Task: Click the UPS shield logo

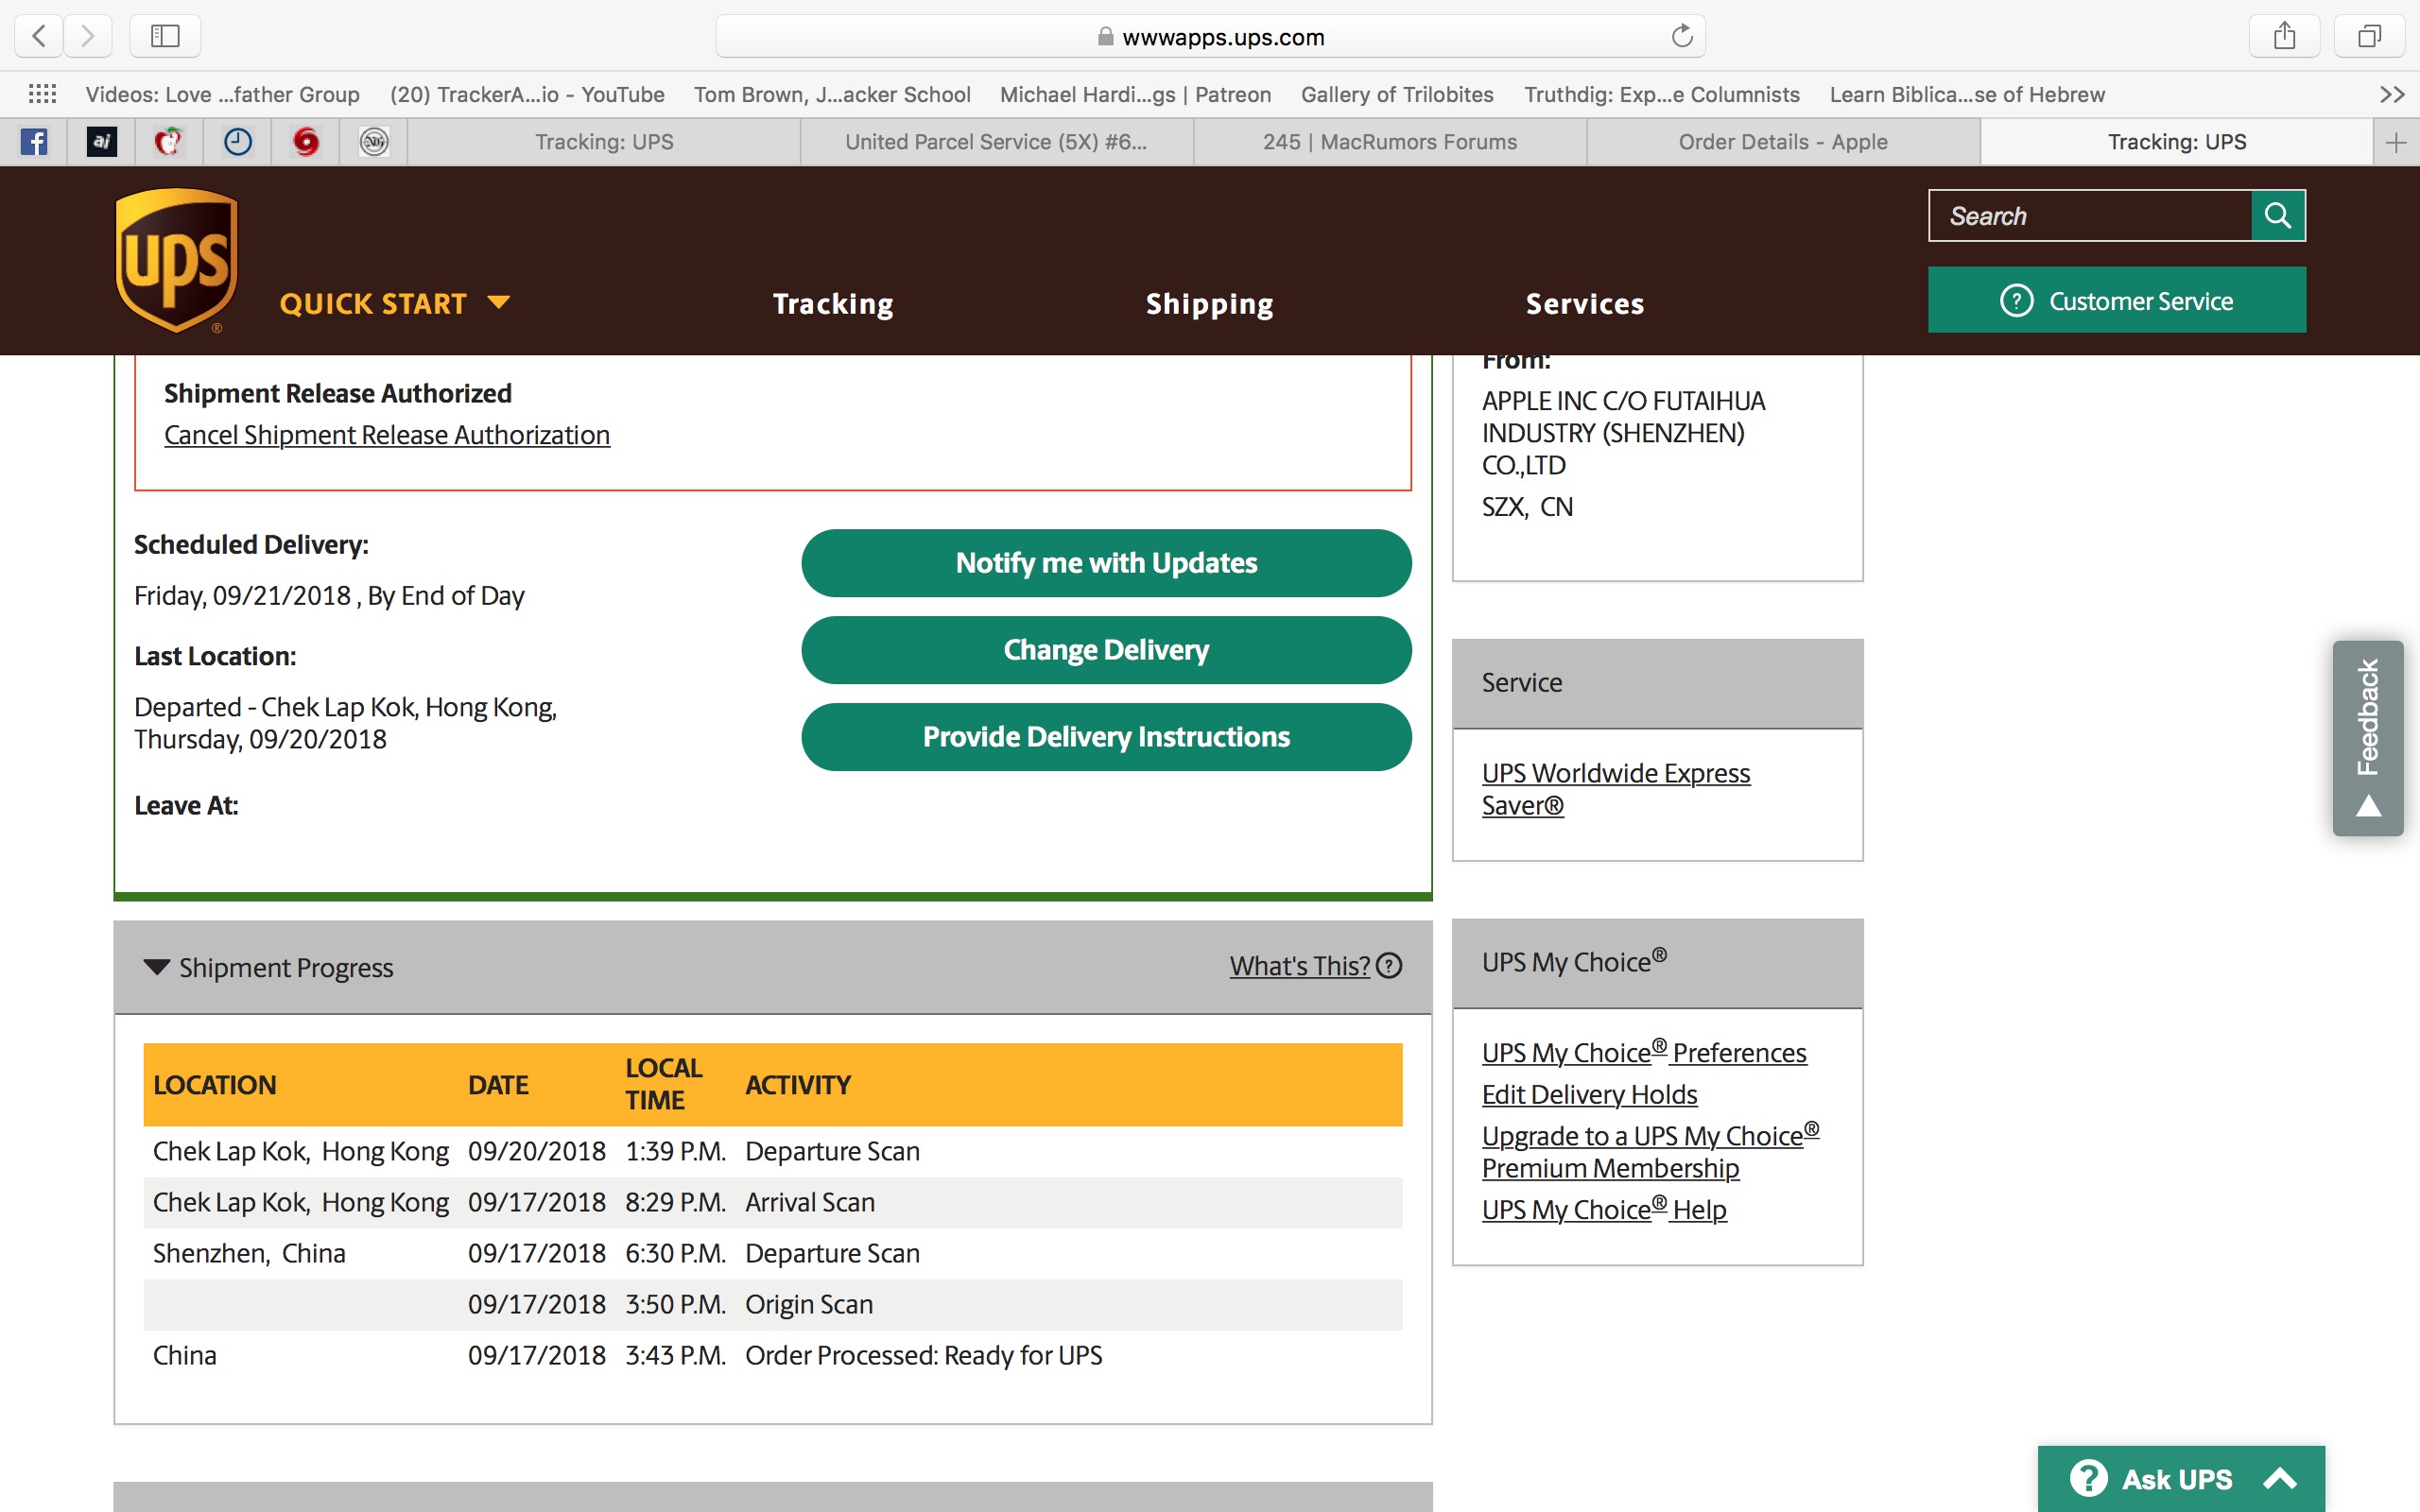Action: point(177,260)
